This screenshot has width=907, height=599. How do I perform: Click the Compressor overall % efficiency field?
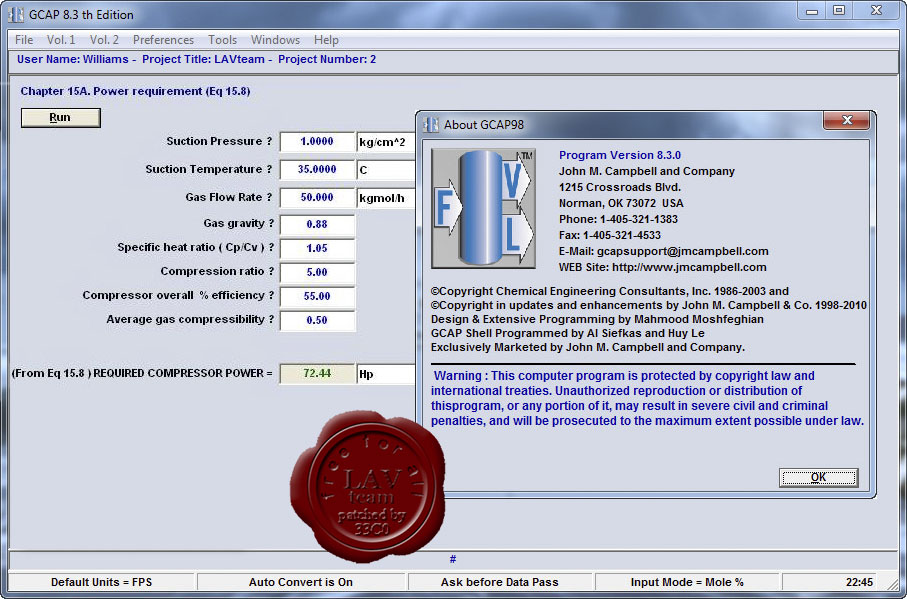pos(317,297)
